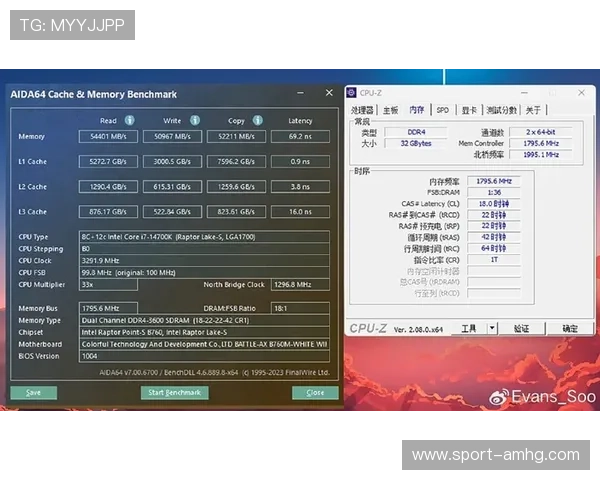Click the Memory Read result field

[x=108, y=136]
